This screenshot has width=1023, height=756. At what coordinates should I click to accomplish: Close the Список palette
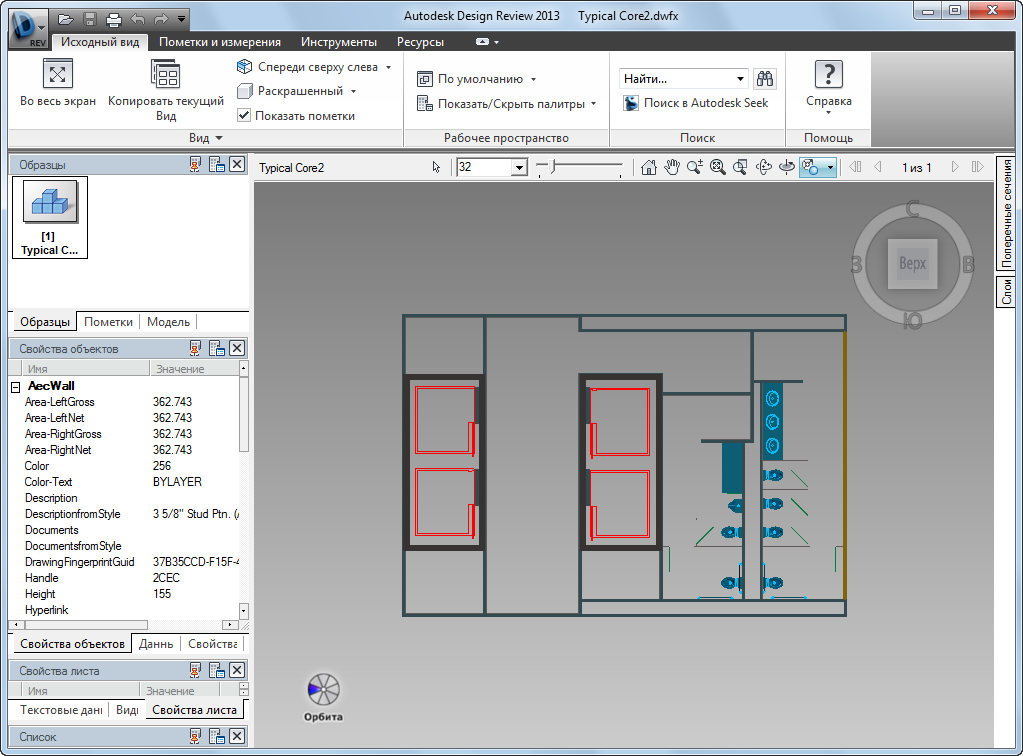click(237, 736)
